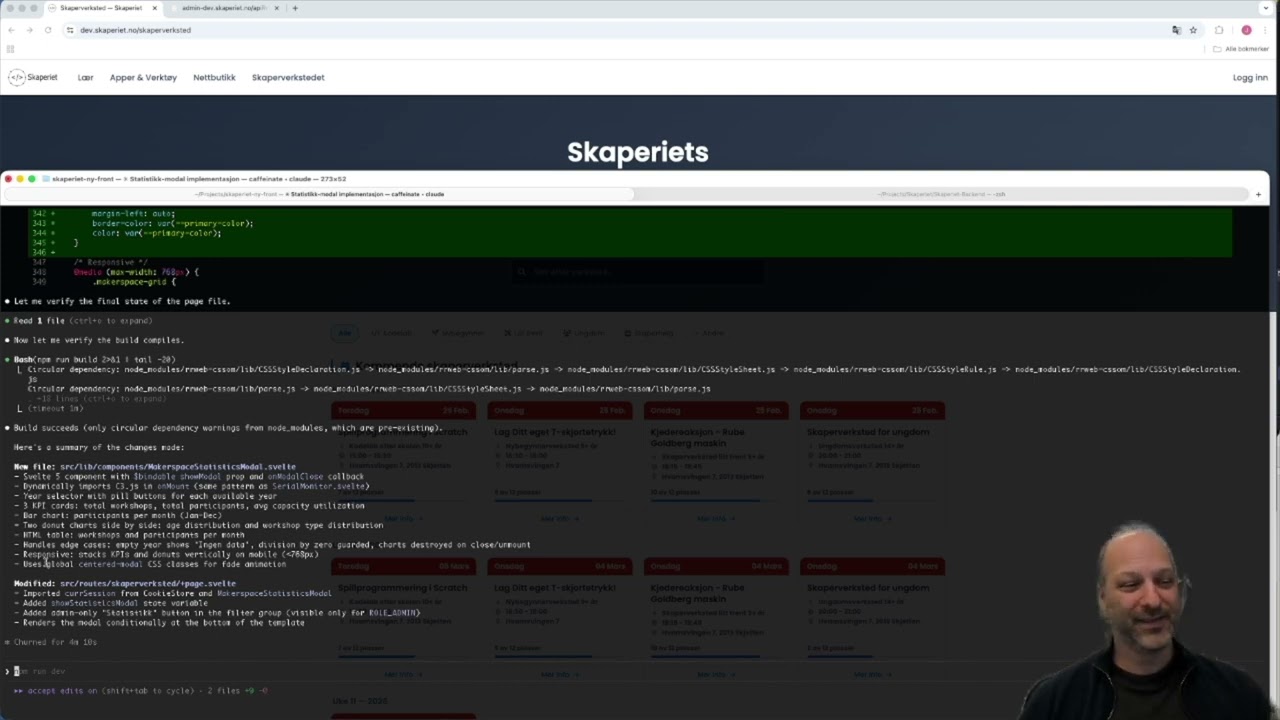Reload the dev.skaperiet.no page
The height and width of the screenshot is (720, 1280).
point(47,30)
